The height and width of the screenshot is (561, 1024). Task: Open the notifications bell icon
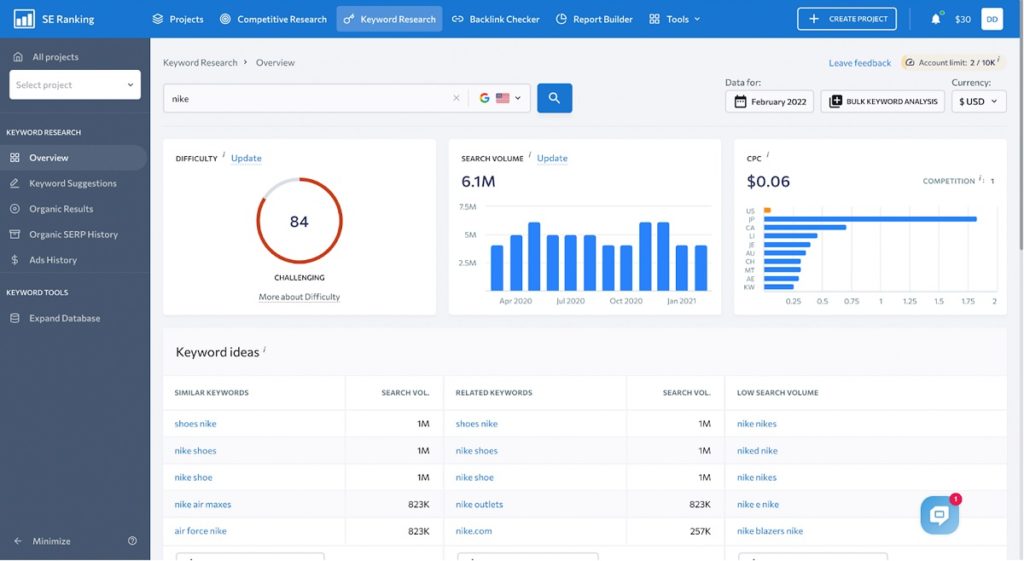(x=936, y=19)
